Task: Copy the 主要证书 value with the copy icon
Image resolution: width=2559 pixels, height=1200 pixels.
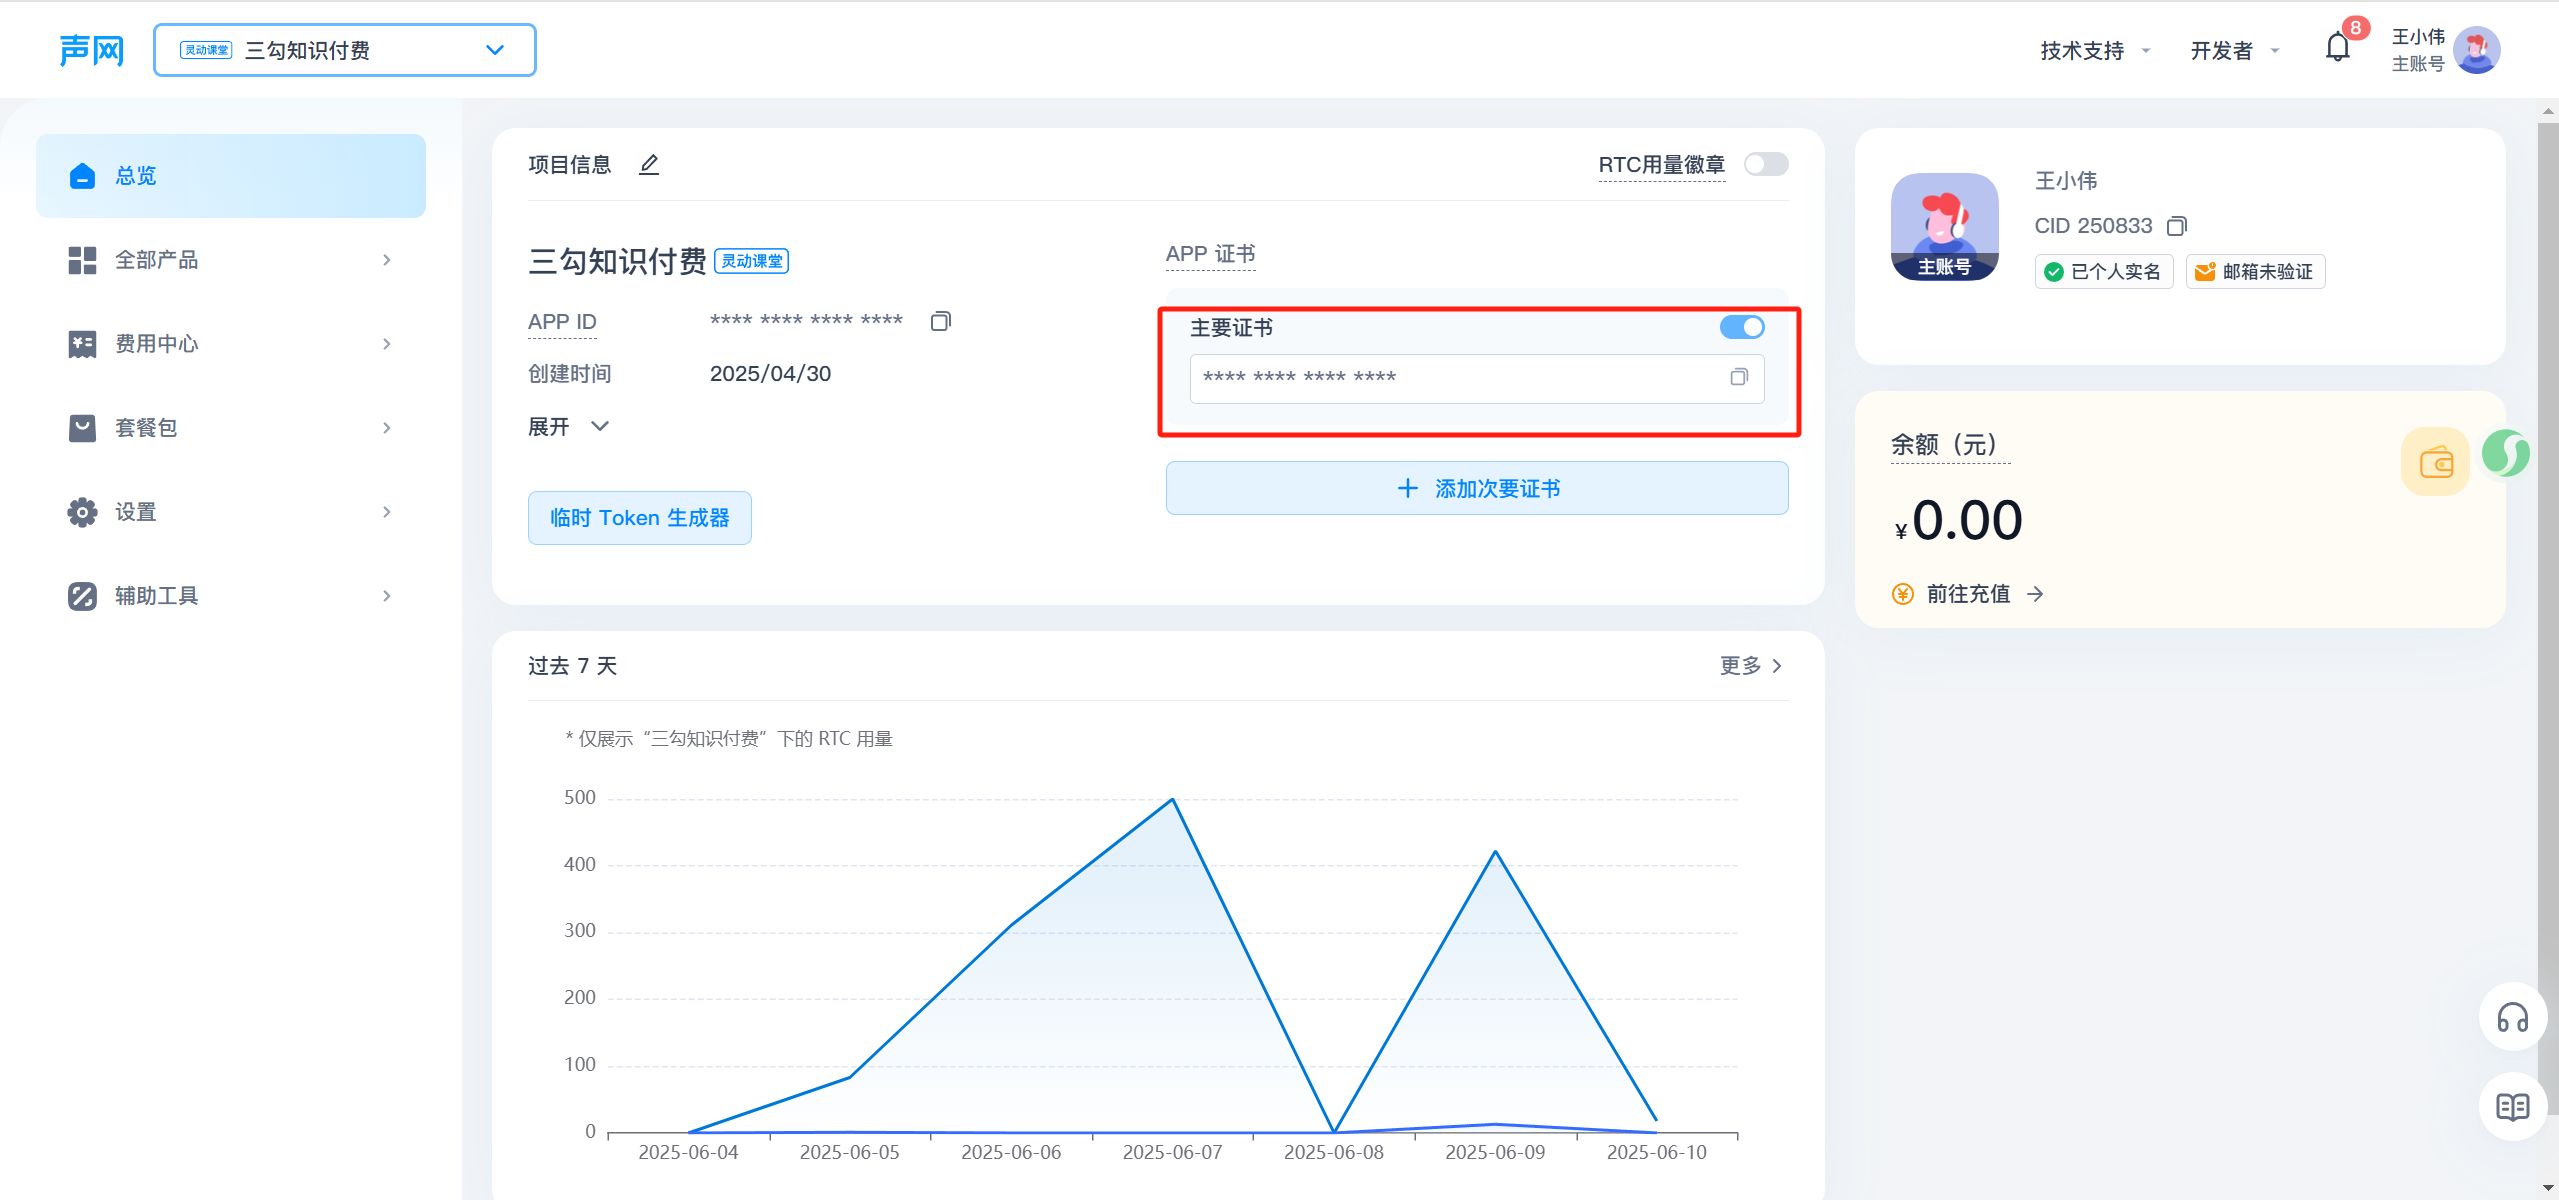Action: [x=1739, y=377]
